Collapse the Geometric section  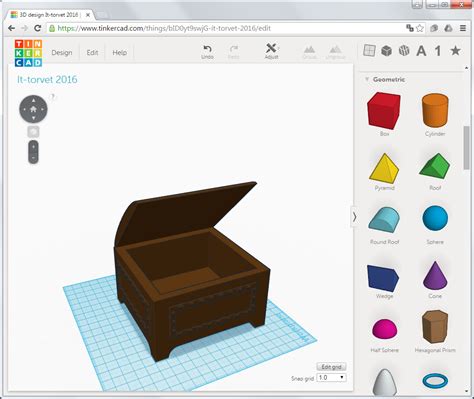(x=367, y=79)
